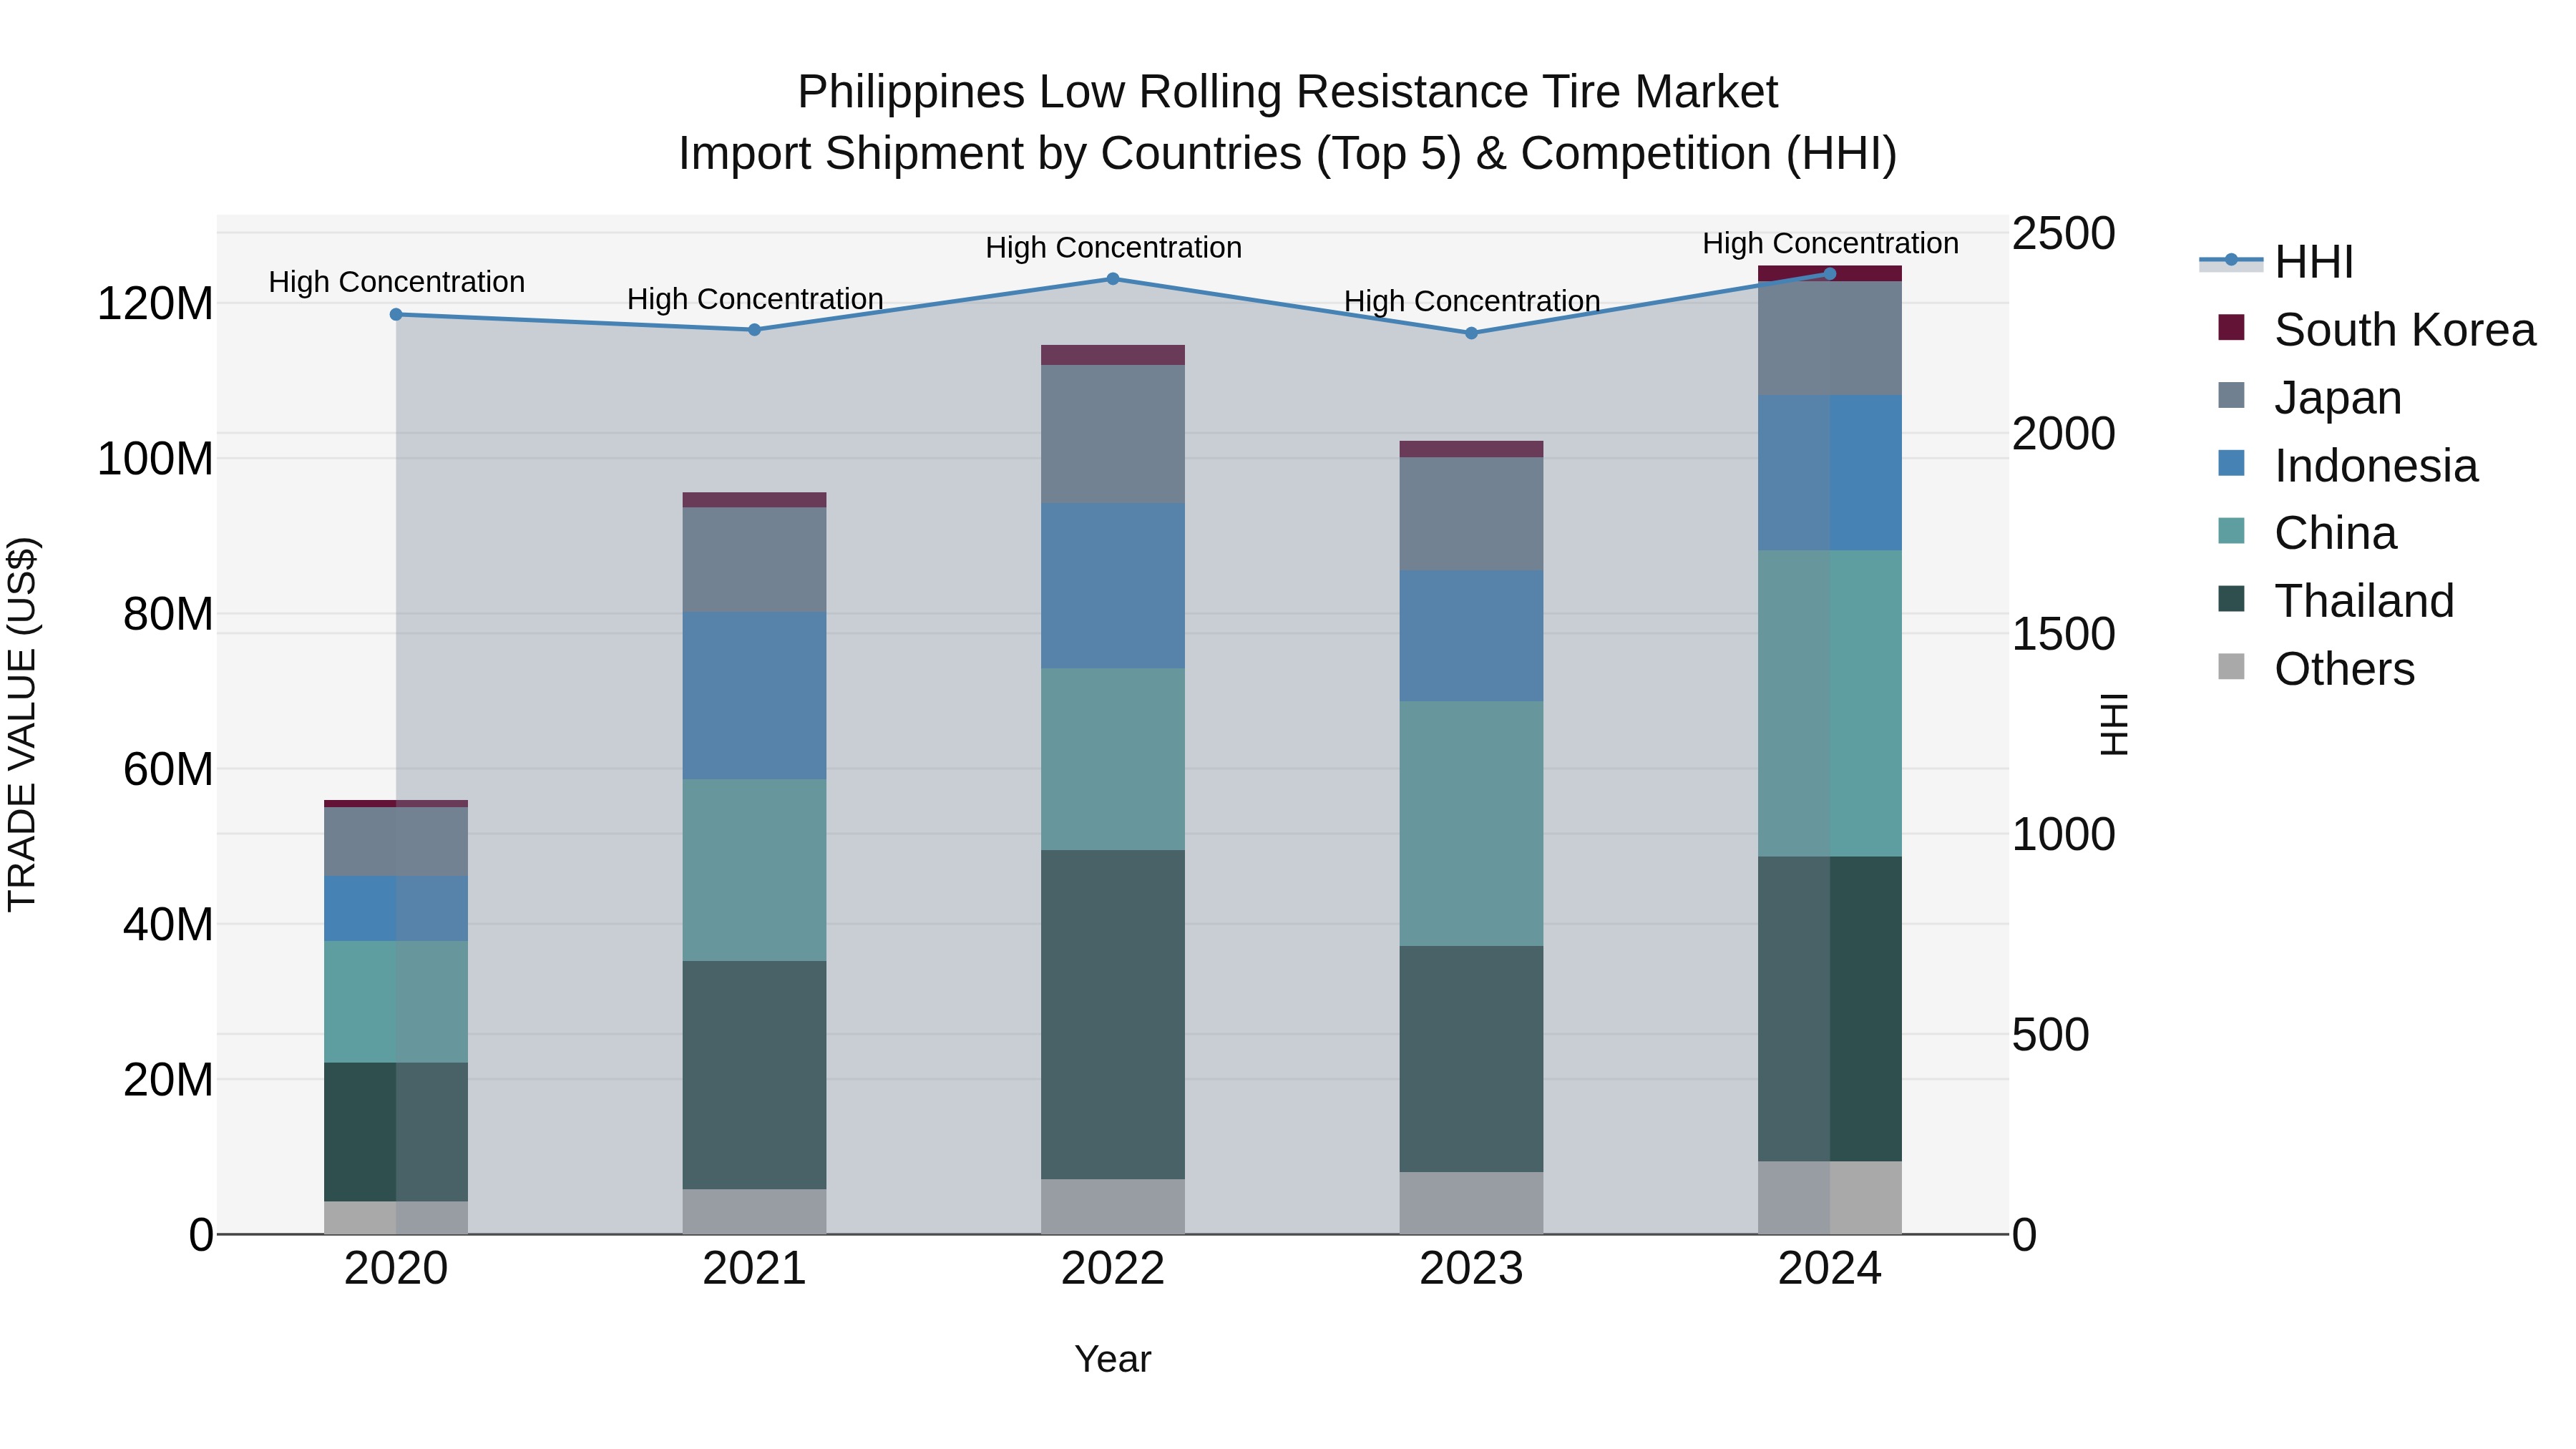Click Japan segment of 2021 bar
This screenshot has width=2576, height=1449.
point(755,559)
